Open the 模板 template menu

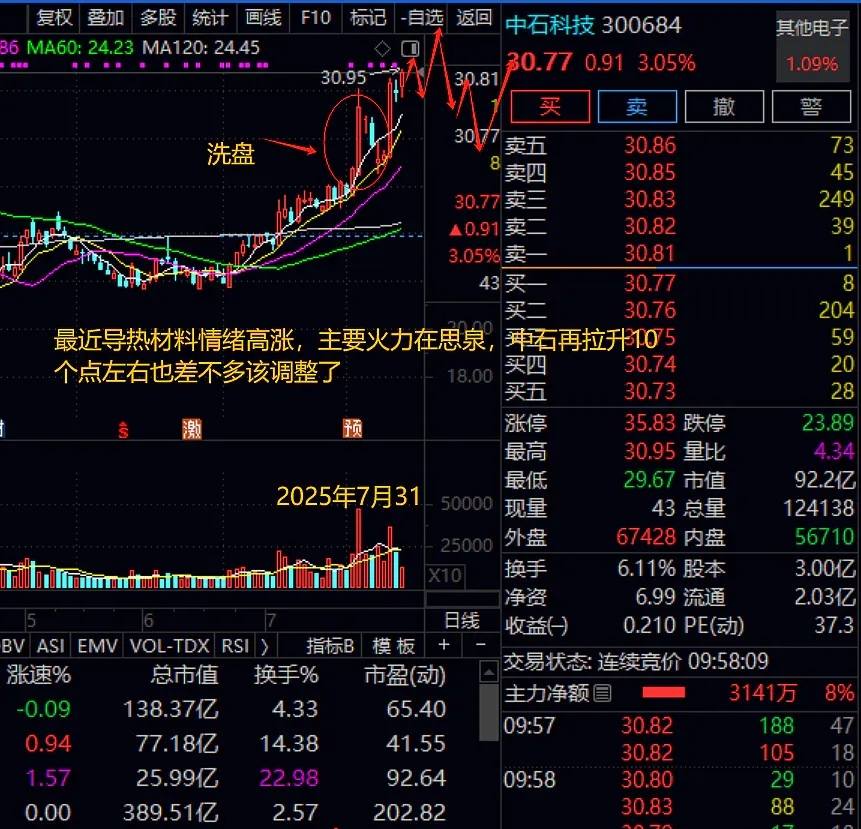[393, 646]
